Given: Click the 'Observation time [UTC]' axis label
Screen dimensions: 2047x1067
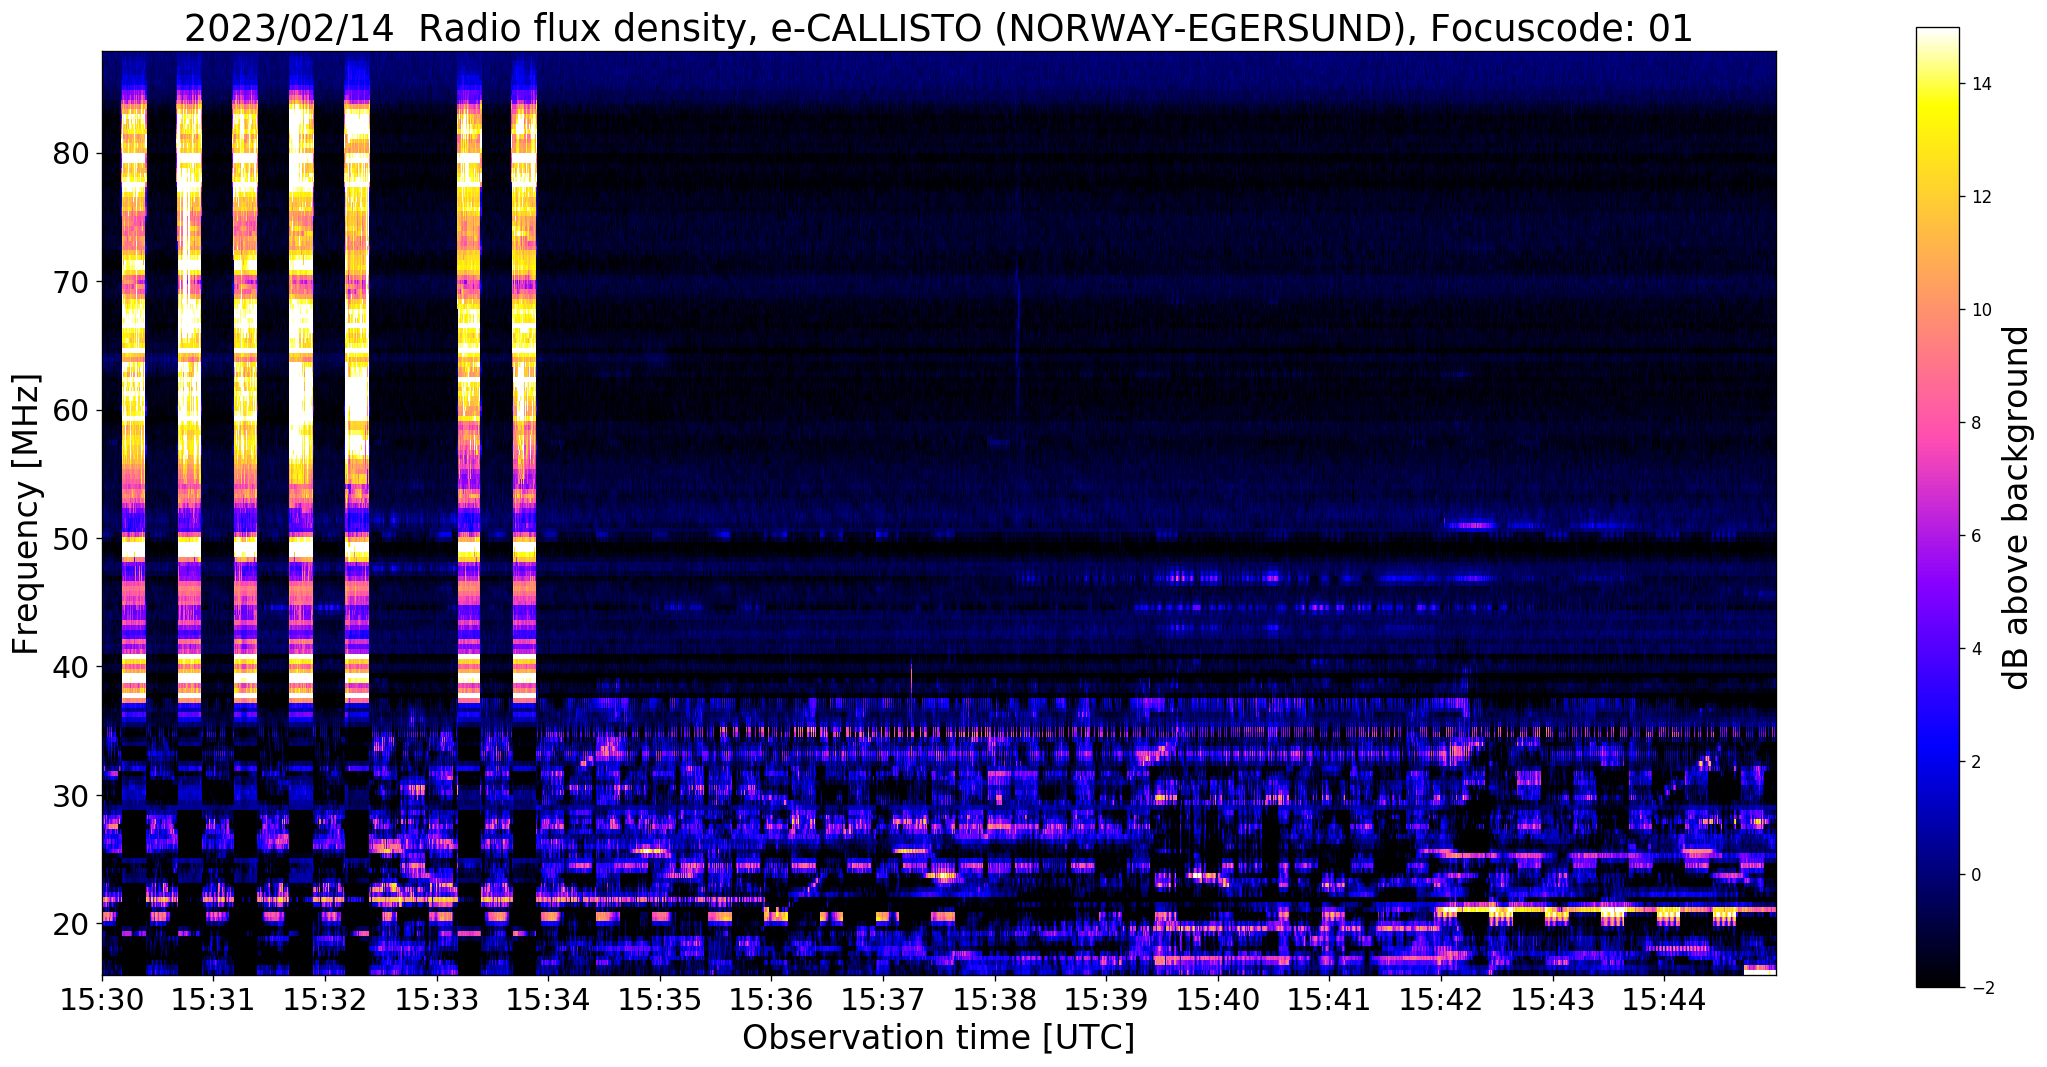Looking at the screenshot, I should 938,1038.
